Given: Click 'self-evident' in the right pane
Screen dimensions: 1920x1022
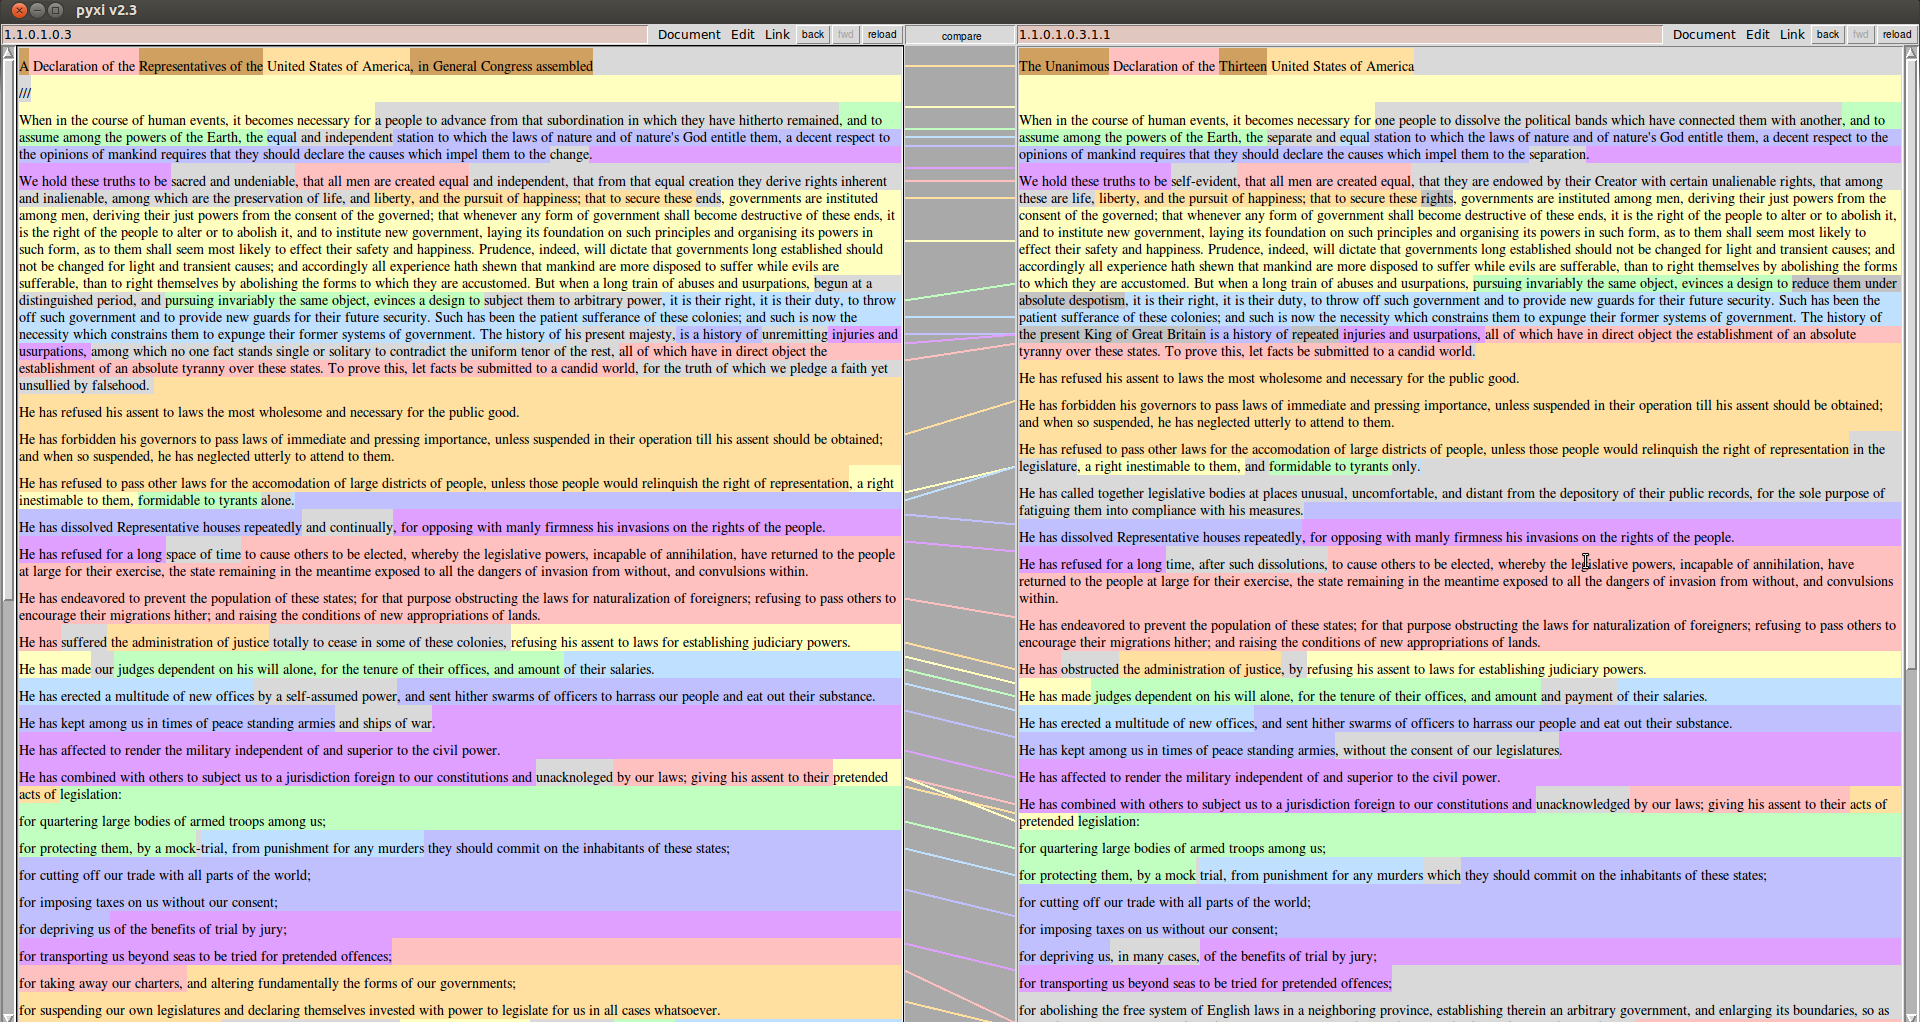Looking at the screenshot, I should (1204, 182).
